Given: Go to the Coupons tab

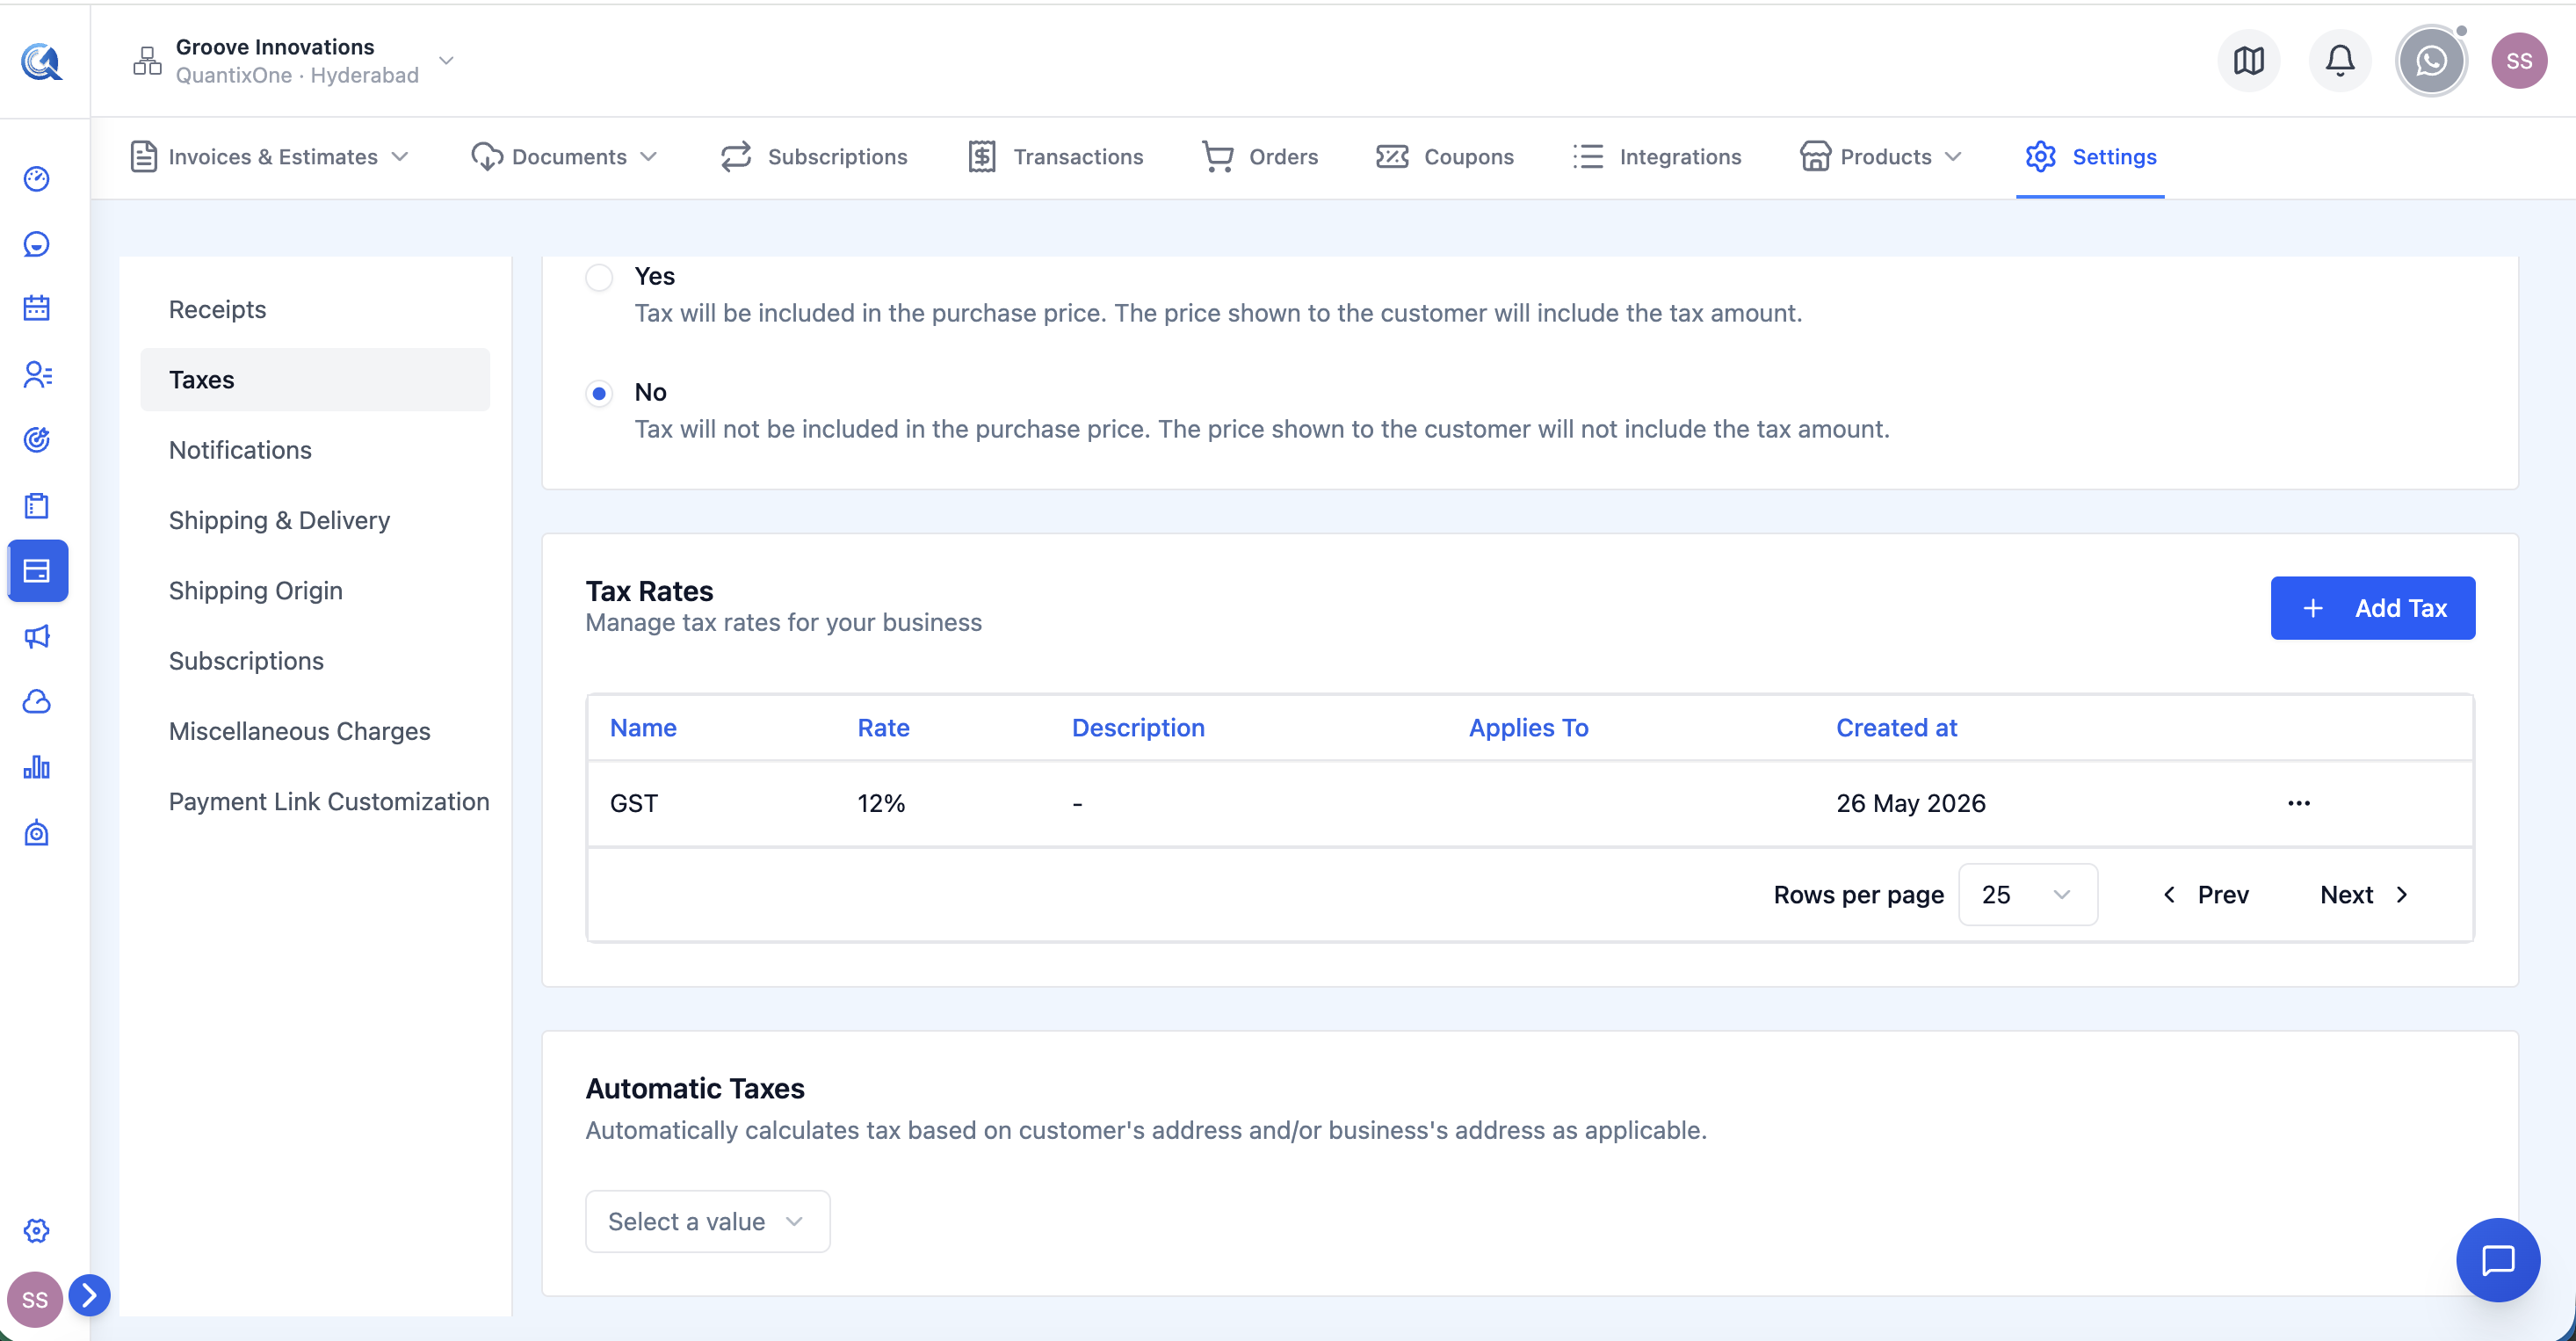Looking at the screenshot, I should point(1445,157).
